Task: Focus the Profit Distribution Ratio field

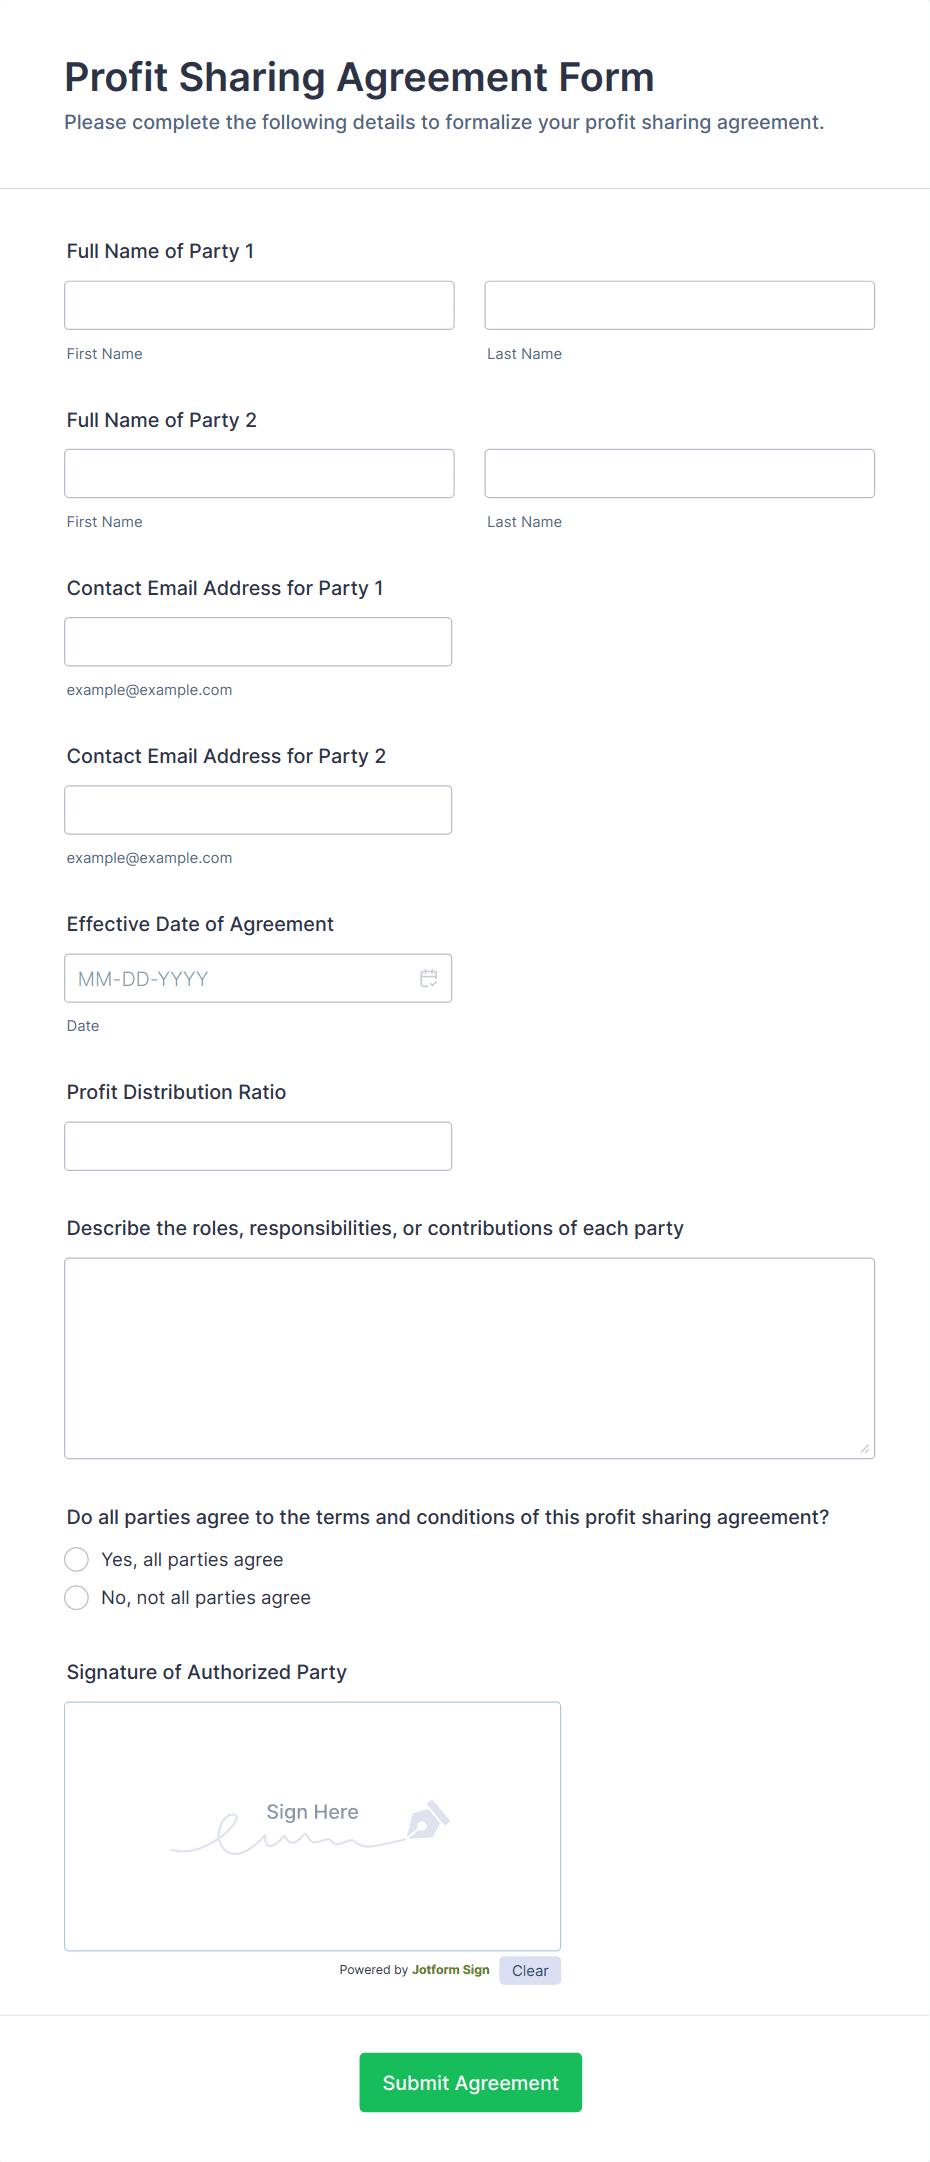Action: (258, 1146)
